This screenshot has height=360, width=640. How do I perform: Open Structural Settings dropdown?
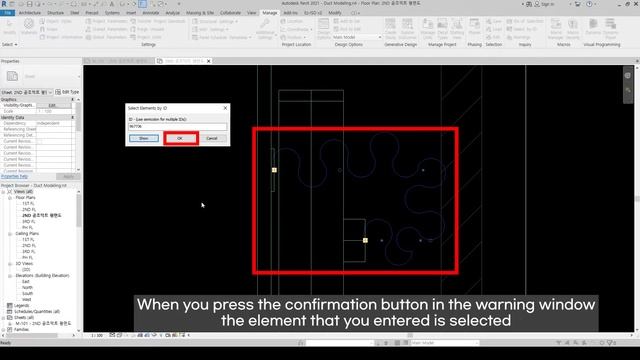(x=216, y=21)
